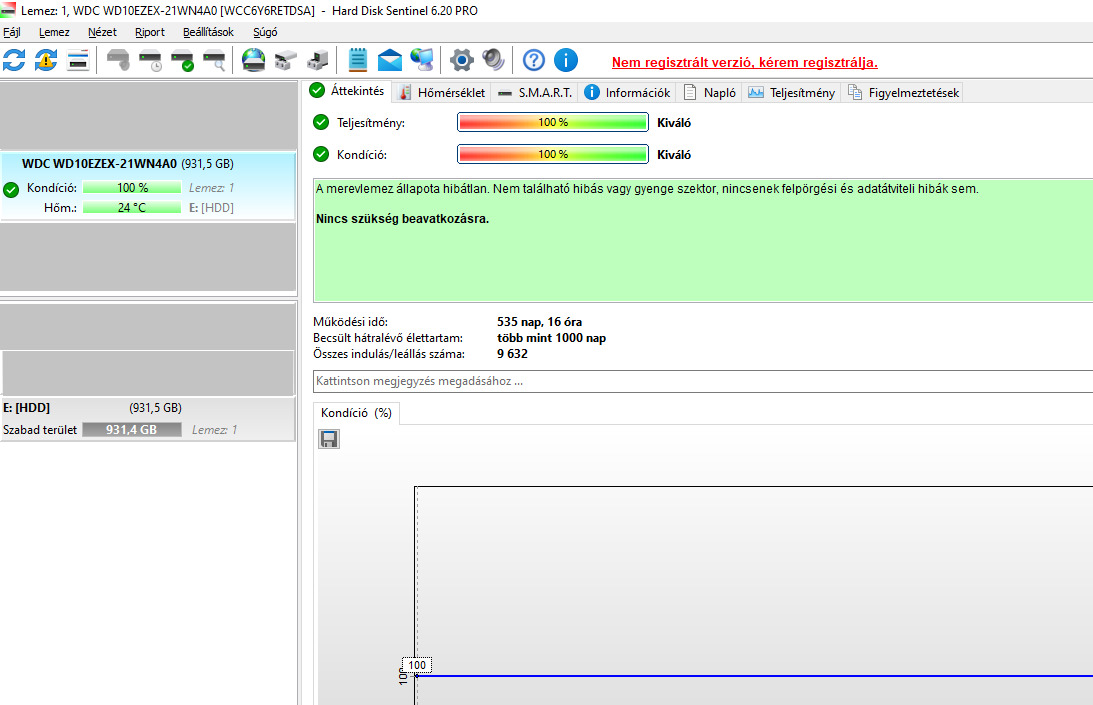Click the blue info circle icon

[x=566, y=61]
